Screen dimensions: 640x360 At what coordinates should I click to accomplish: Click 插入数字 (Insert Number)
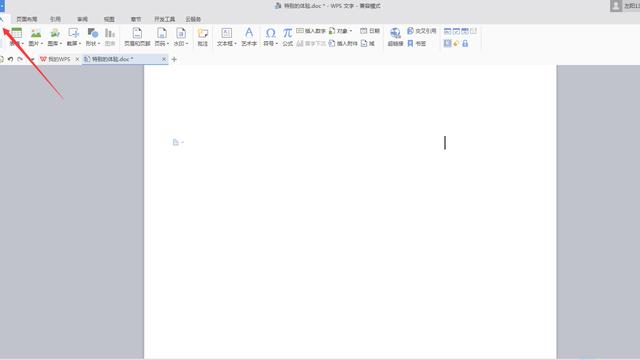tap(311, 31)
